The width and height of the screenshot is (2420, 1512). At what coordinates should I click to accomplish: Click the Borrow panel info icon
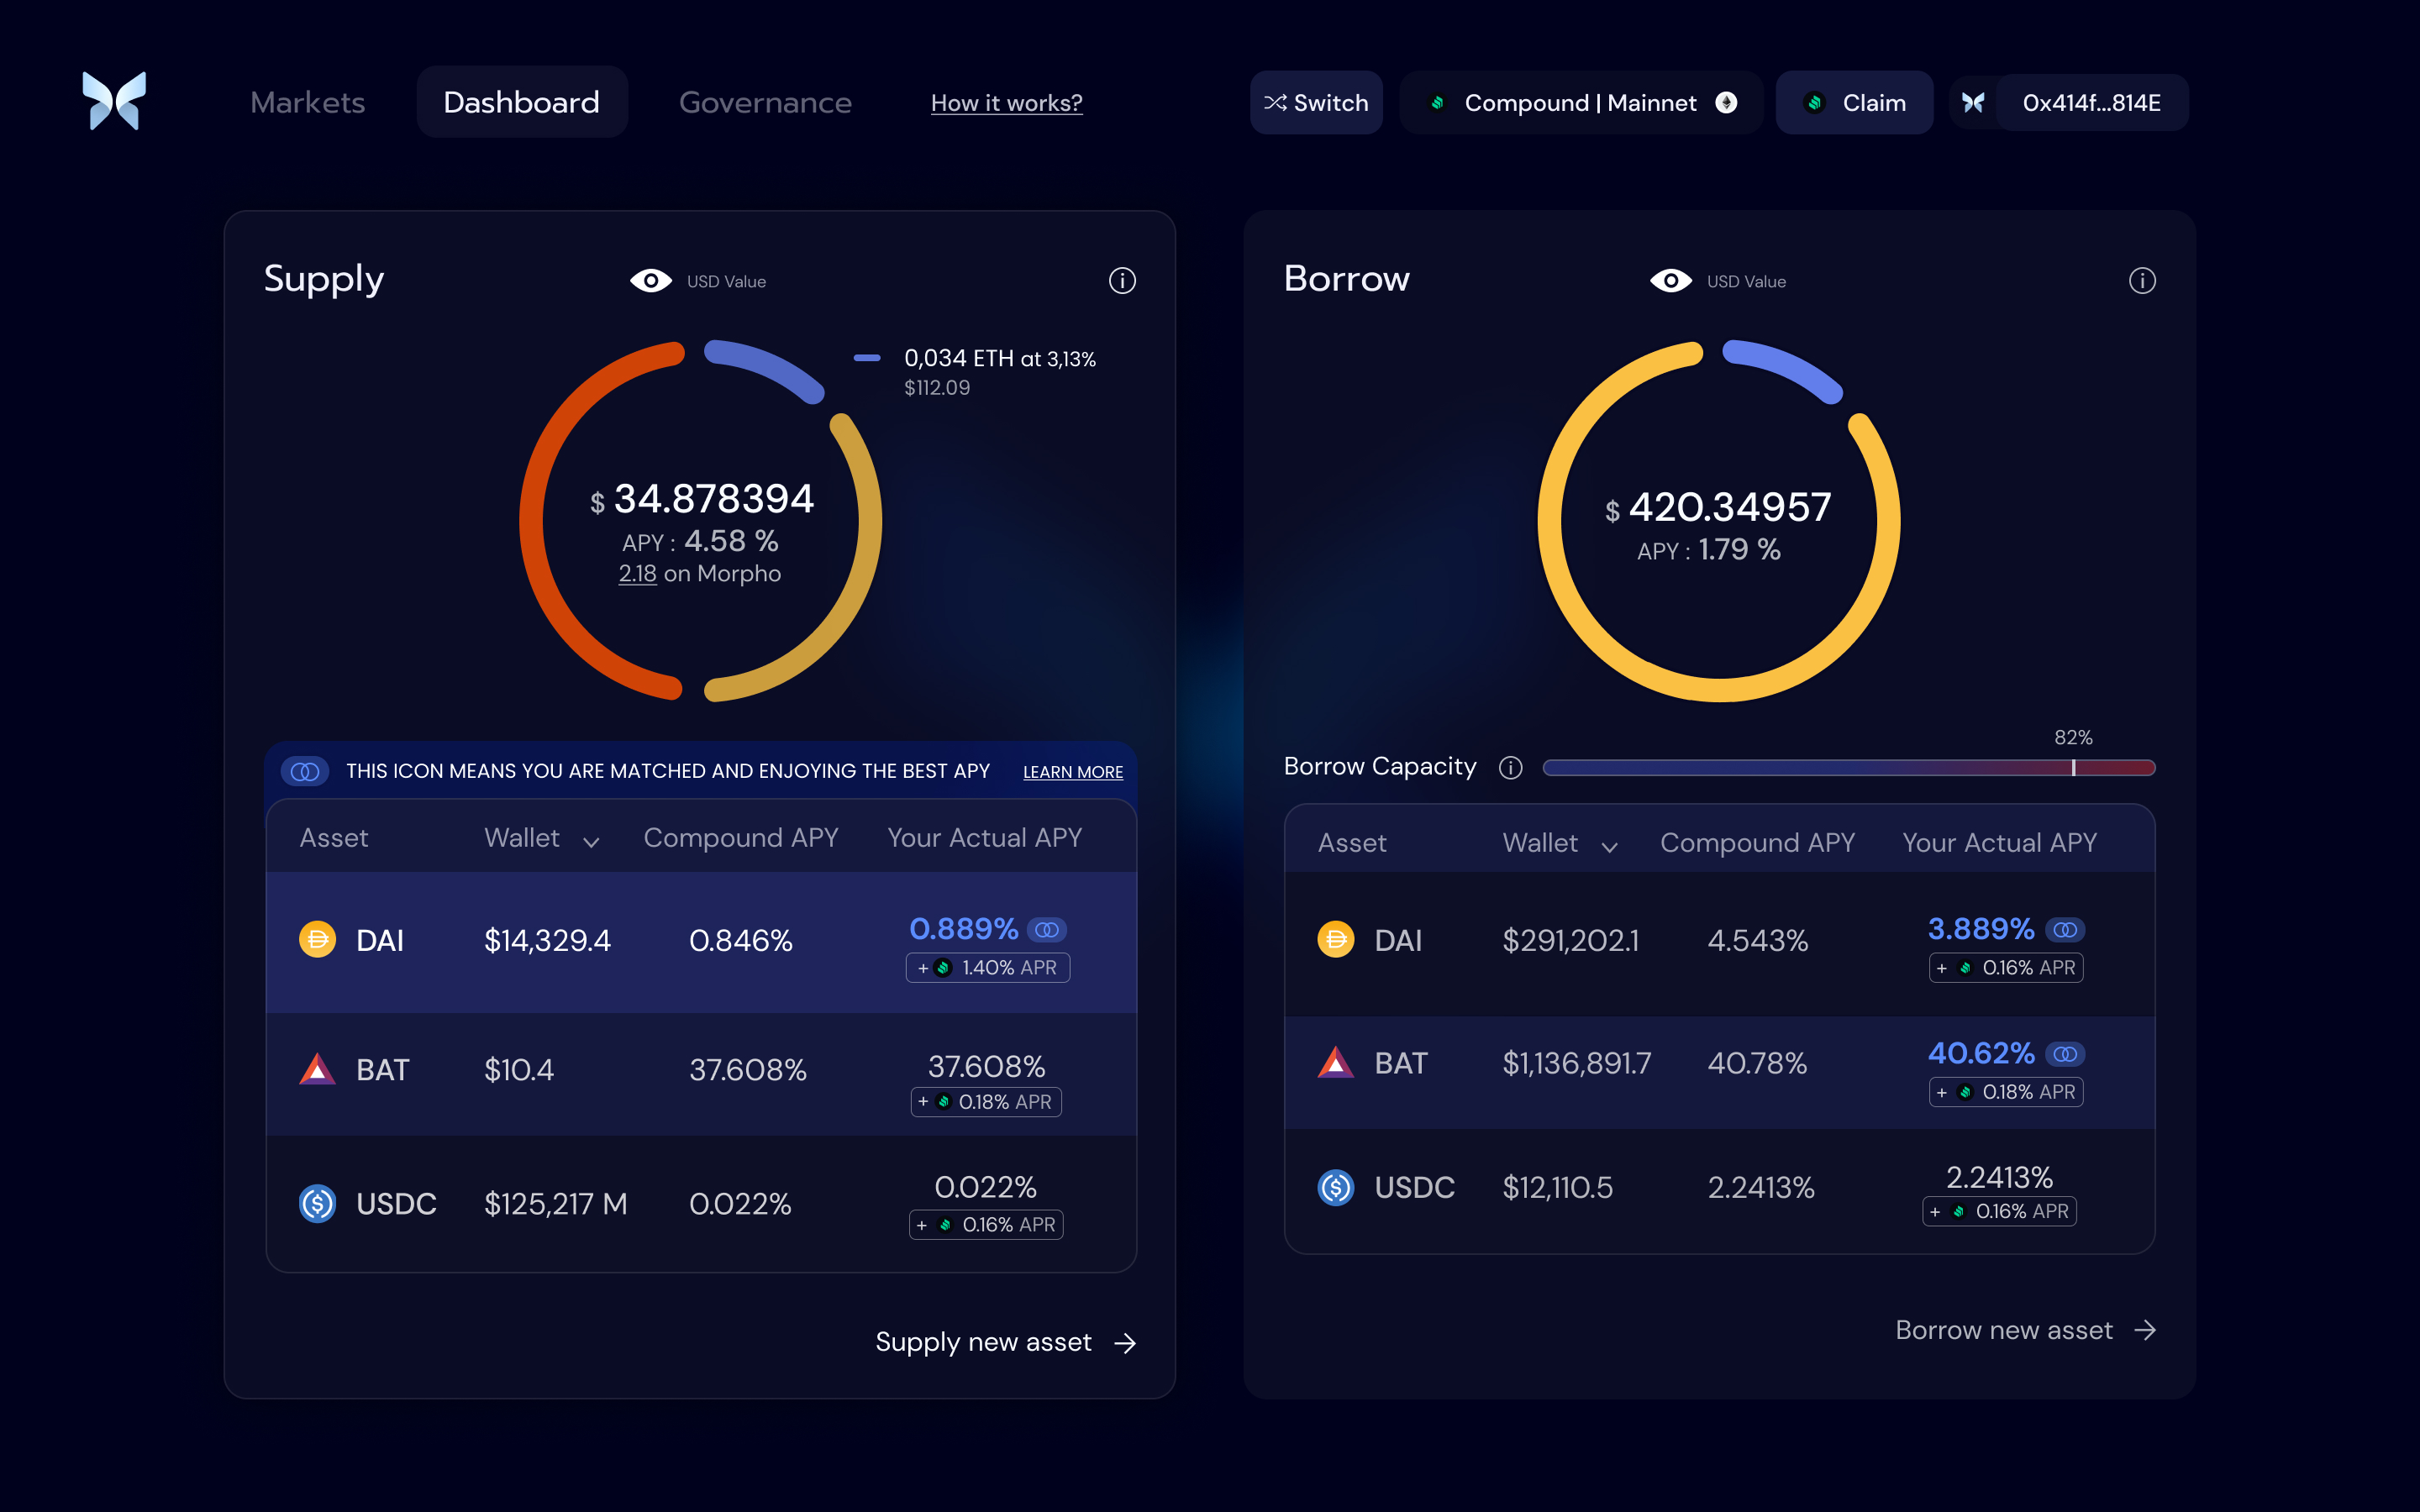2142,281
